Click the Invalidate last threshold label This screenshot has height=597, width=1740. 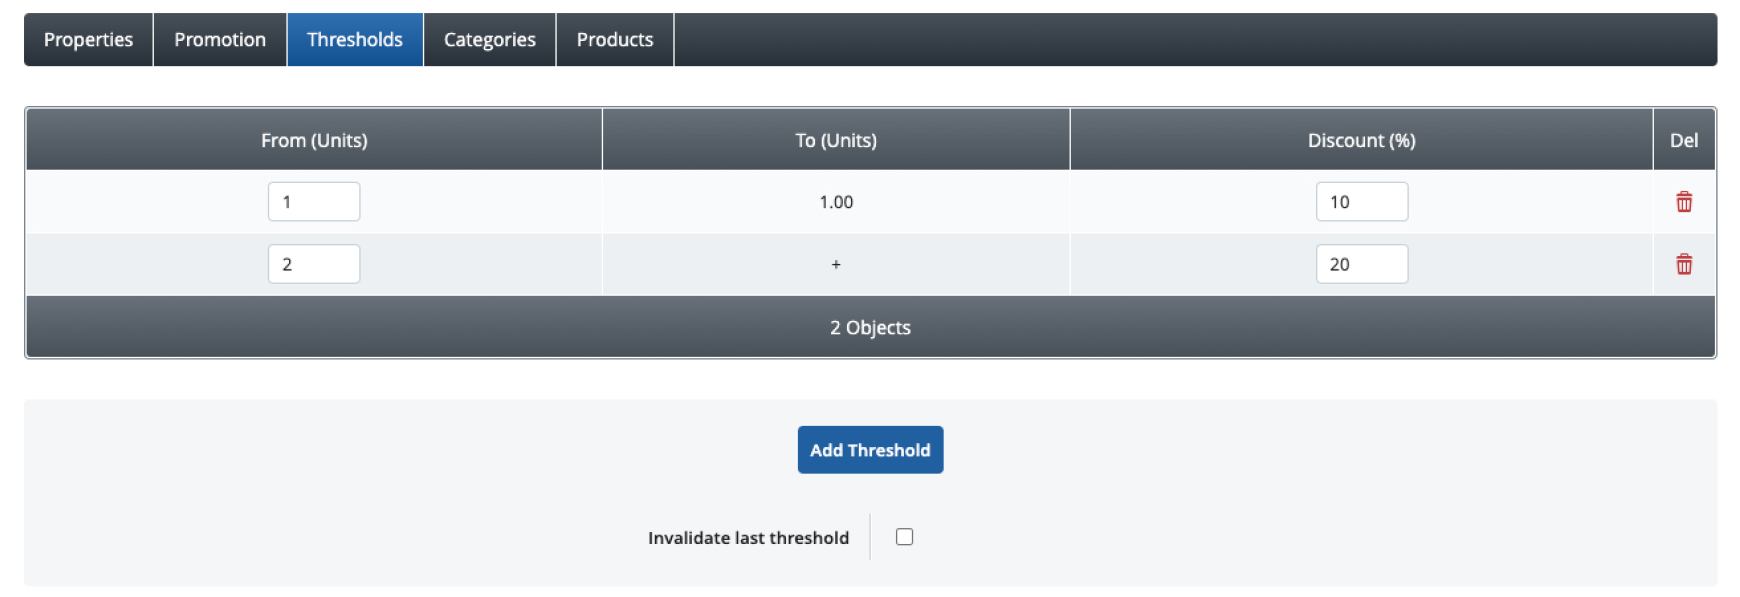click(748, 538)
